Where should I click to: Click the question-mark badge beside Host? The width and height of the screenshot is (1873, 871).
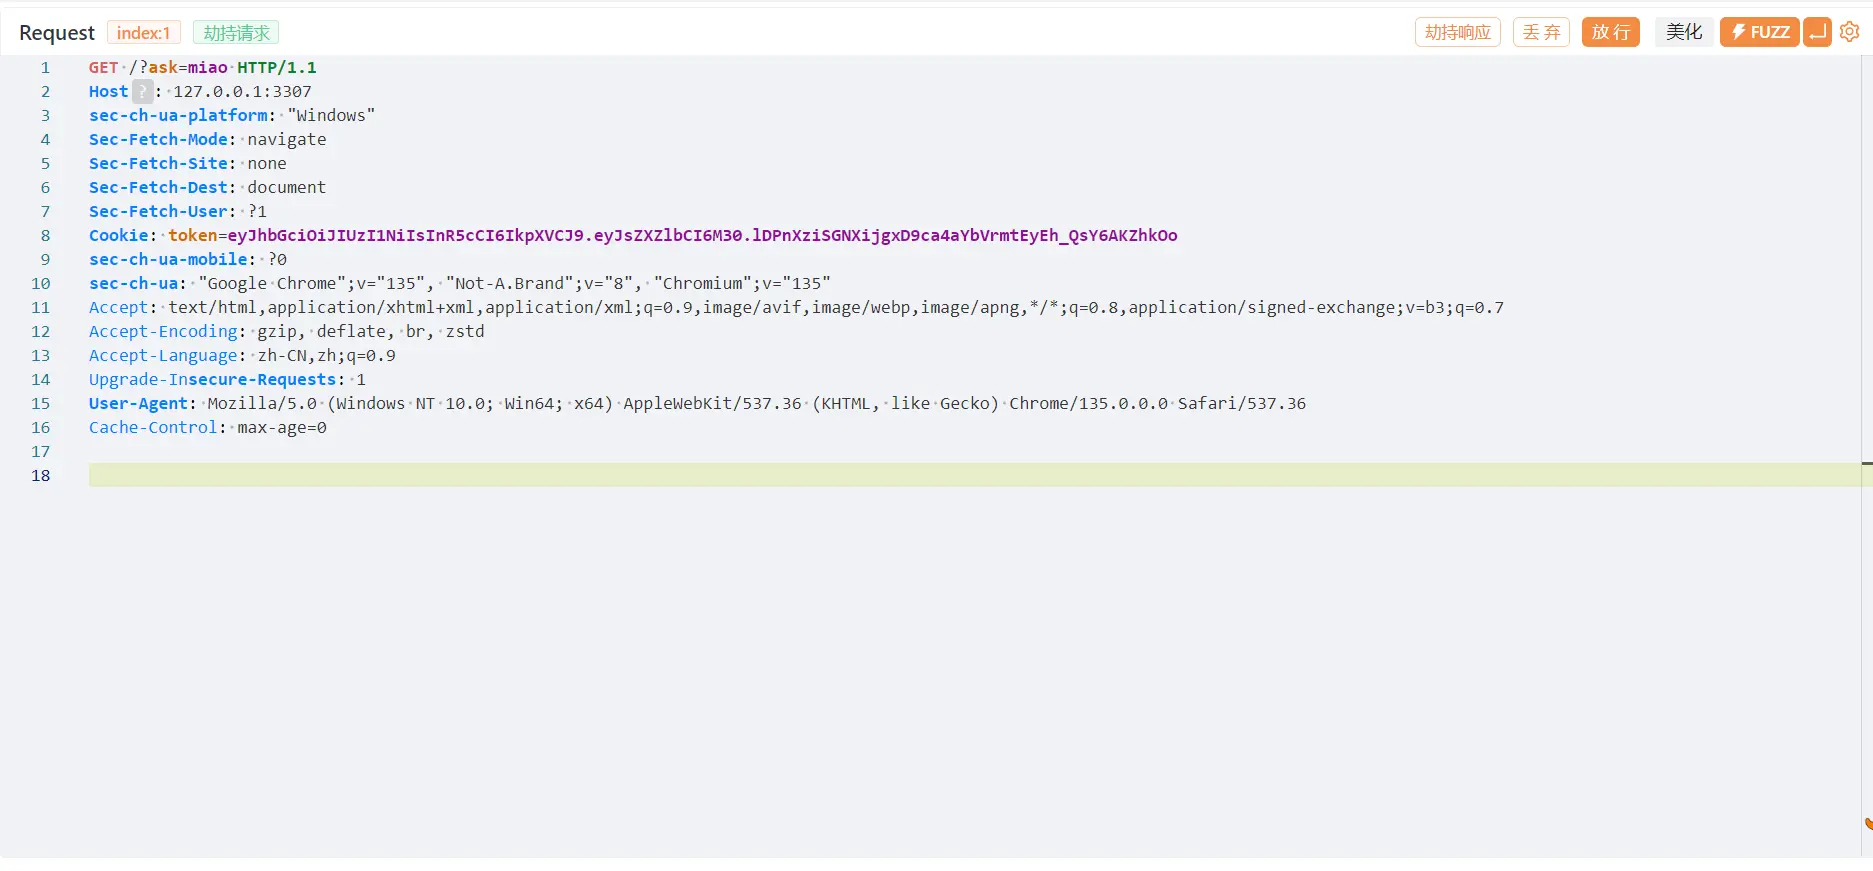143,91
